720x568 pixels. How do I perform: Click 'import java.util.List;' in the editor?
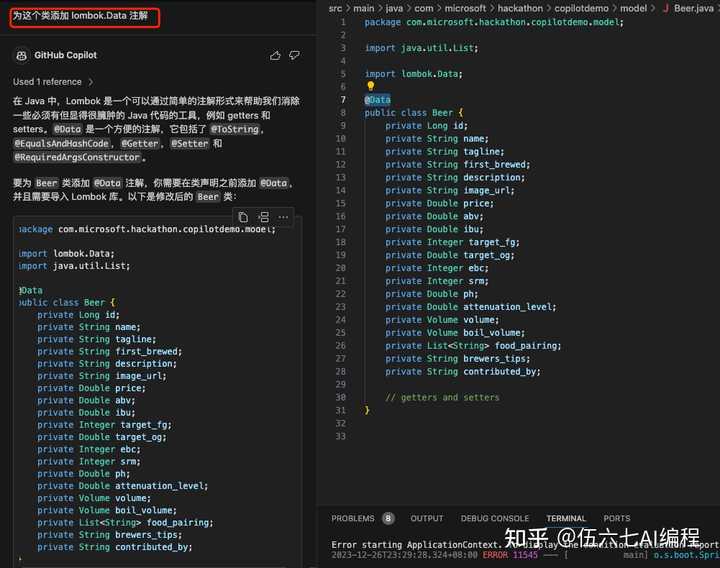[x=422, y=48]
